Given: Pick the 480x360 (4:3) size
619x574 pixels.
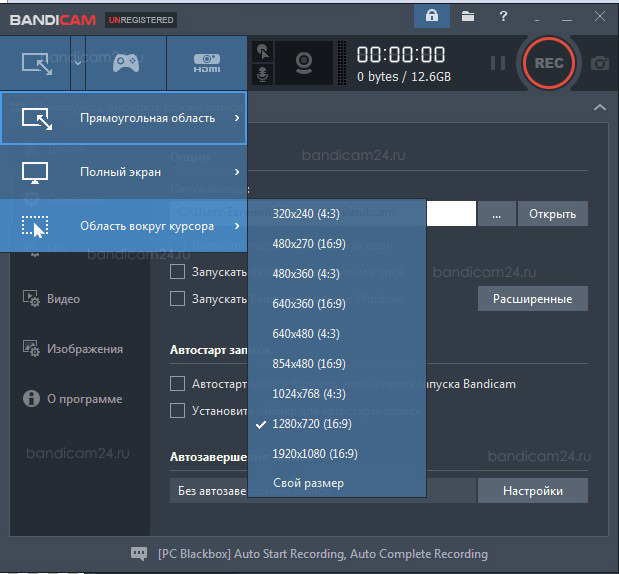Looking at the screenshot, I should tap(337, 274).
